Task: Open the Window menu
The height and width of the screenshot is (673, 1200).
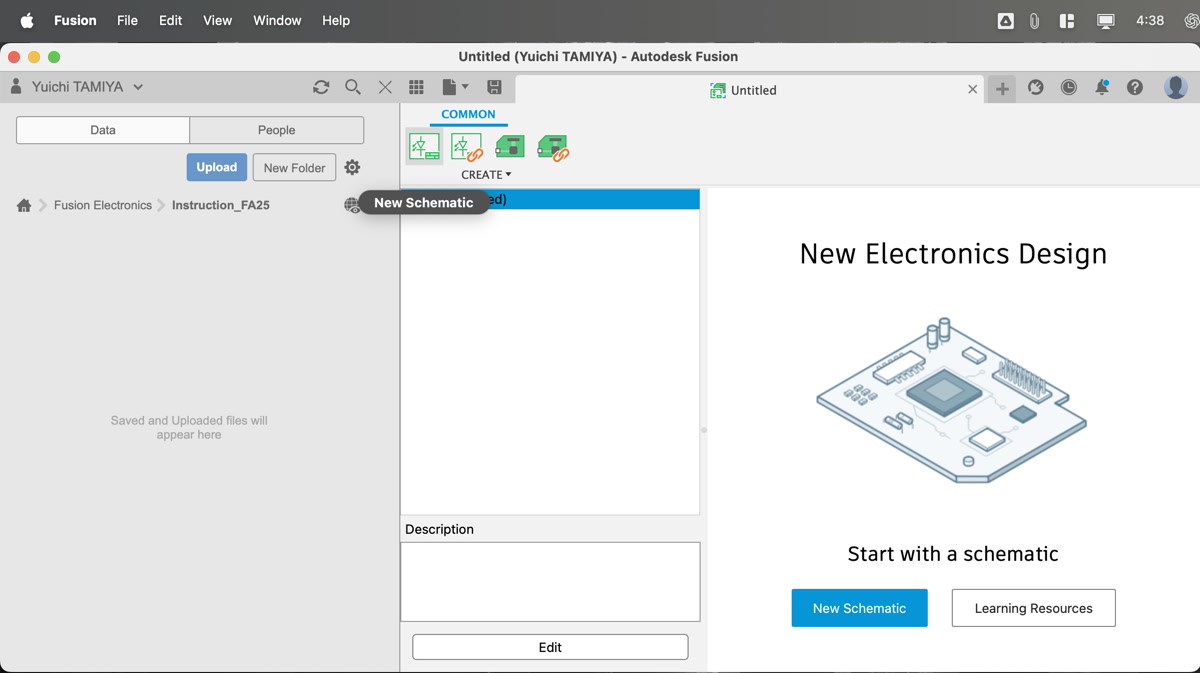Action: [277, 20]
